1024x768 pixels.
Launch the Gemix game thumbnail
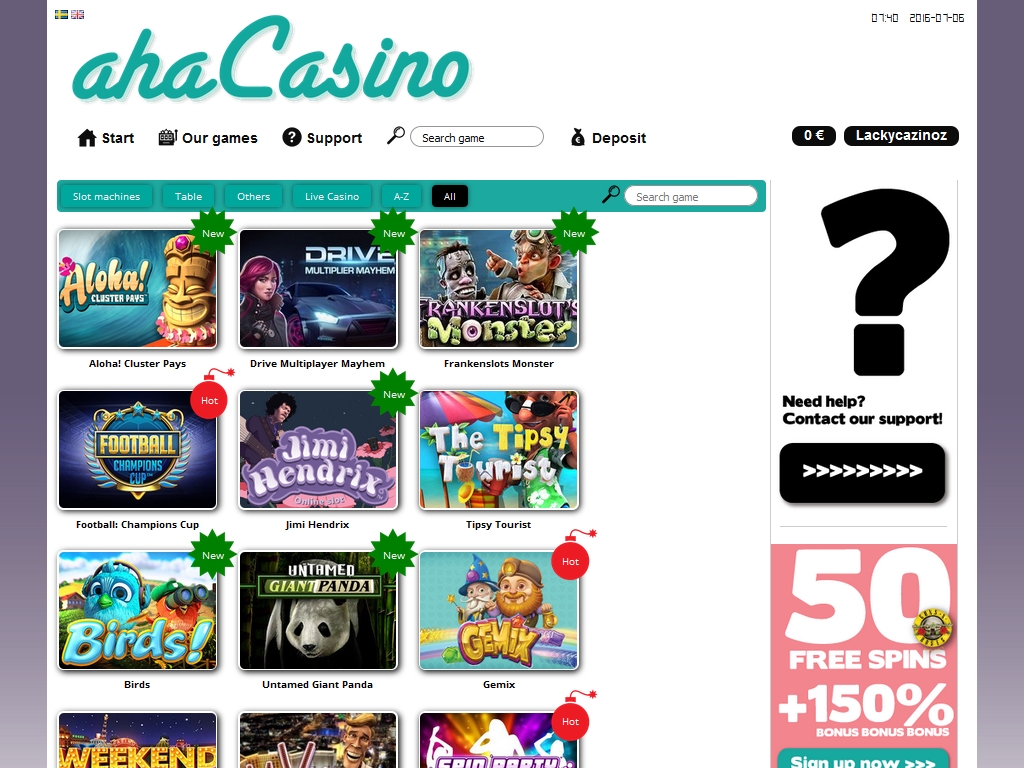pos(499,611)
